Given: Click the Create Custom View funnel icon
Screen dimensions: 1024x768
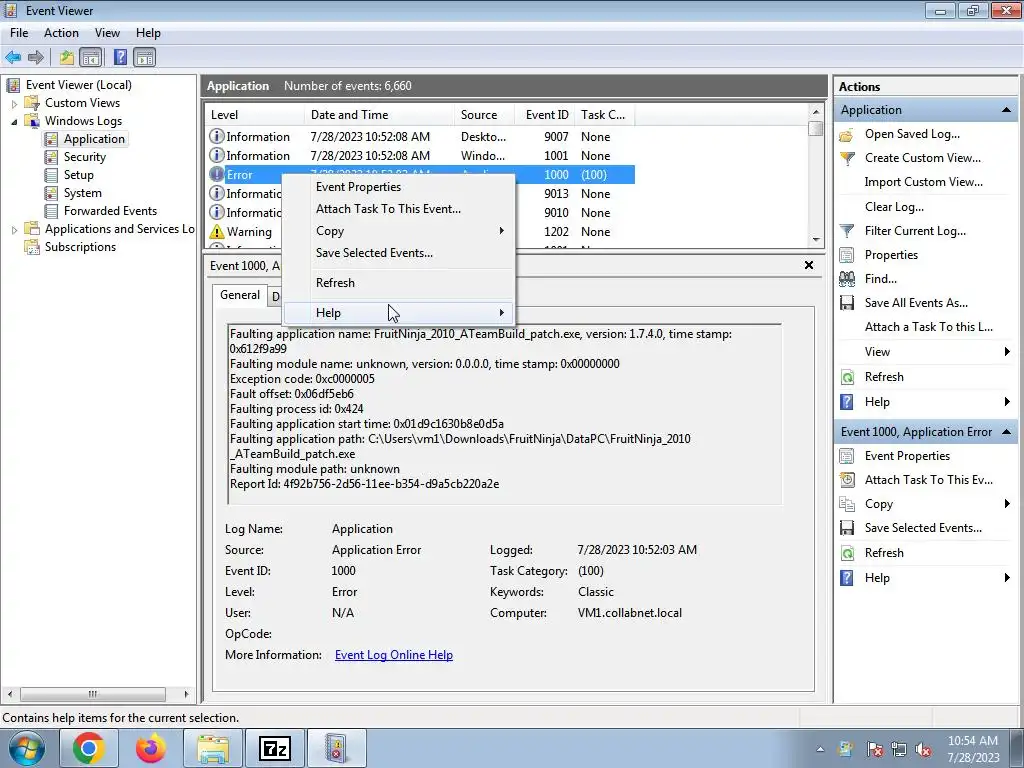Looking at the screenshot, I should pyautogui.click(x=846, y=158).
